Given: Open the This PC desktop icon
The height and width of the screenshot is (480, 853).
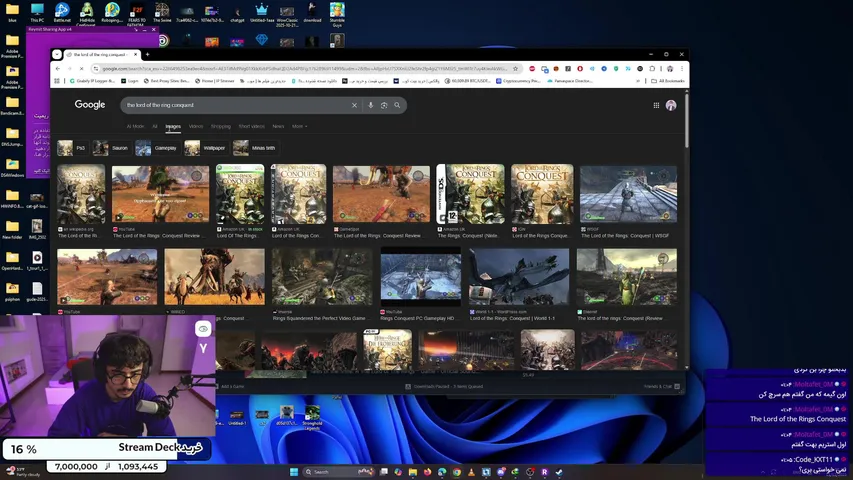Looking at the screenshot, I should (37, 13).
